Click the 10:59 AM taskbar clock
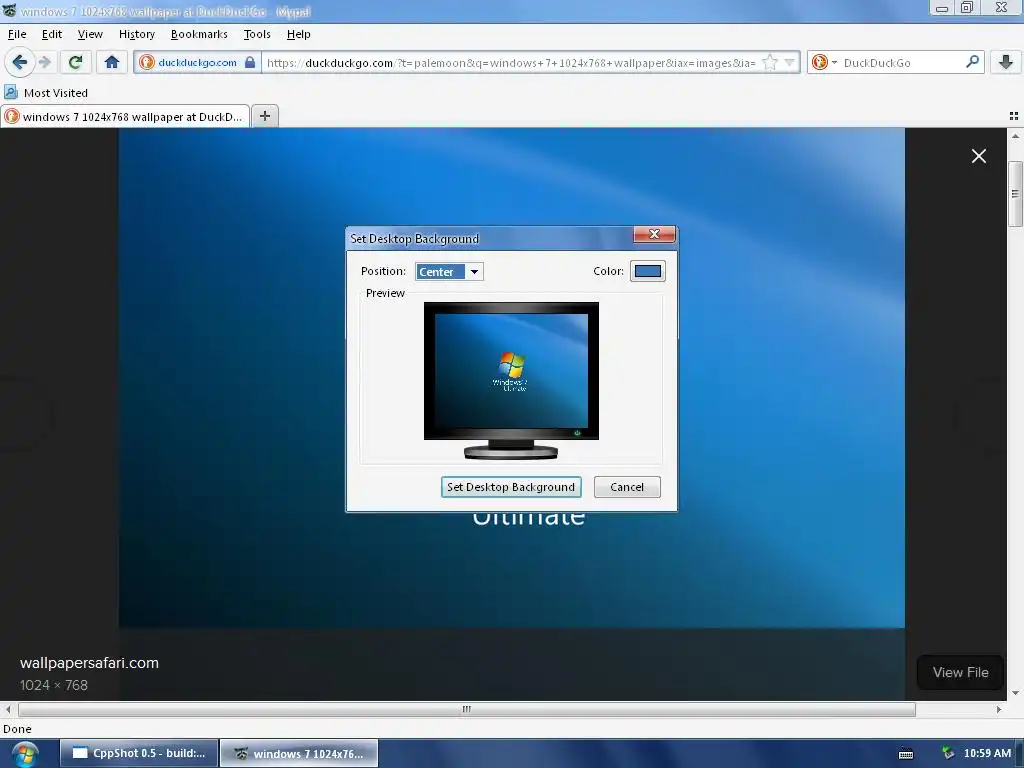Screen dimensions: 1024x768 987,753
